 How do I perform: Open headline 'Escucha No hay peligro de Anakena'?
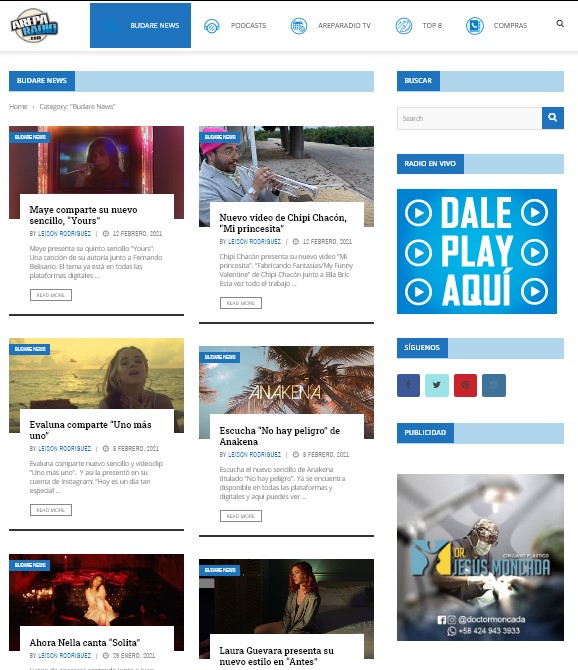tap(280, 436)
